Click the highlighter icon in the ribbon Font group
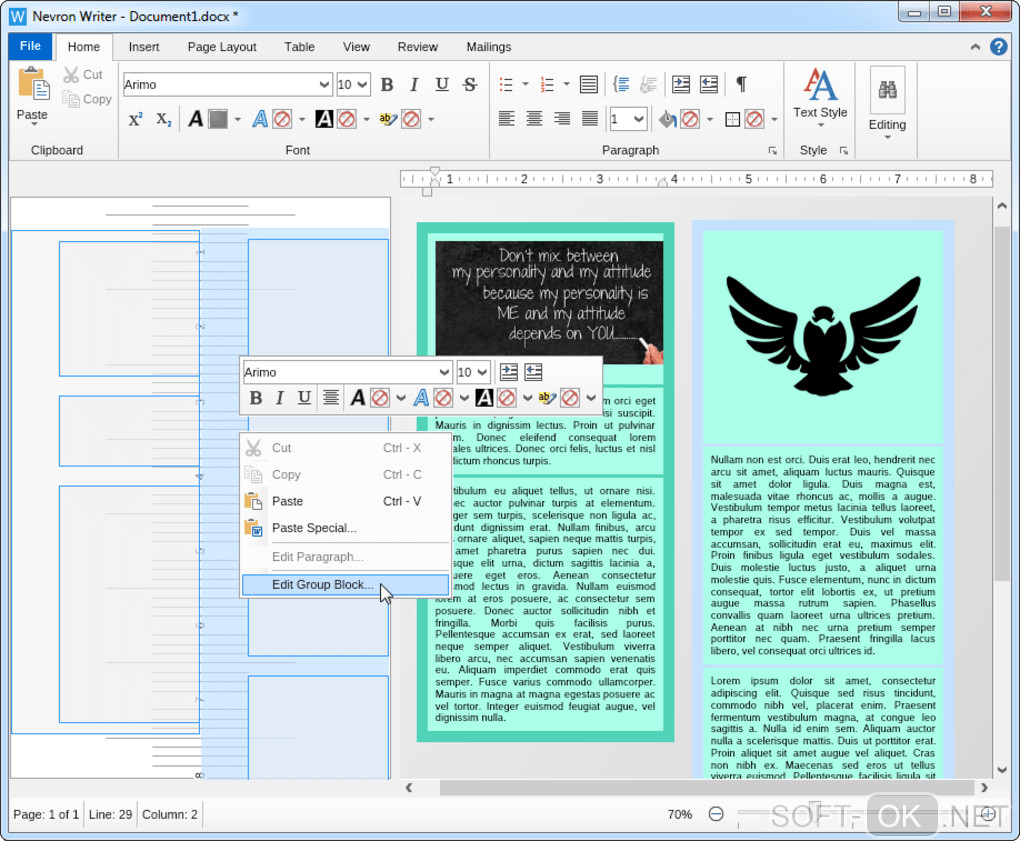This screenshot has width=1020, height=841. pyautogui.click(x=387, y=120)
